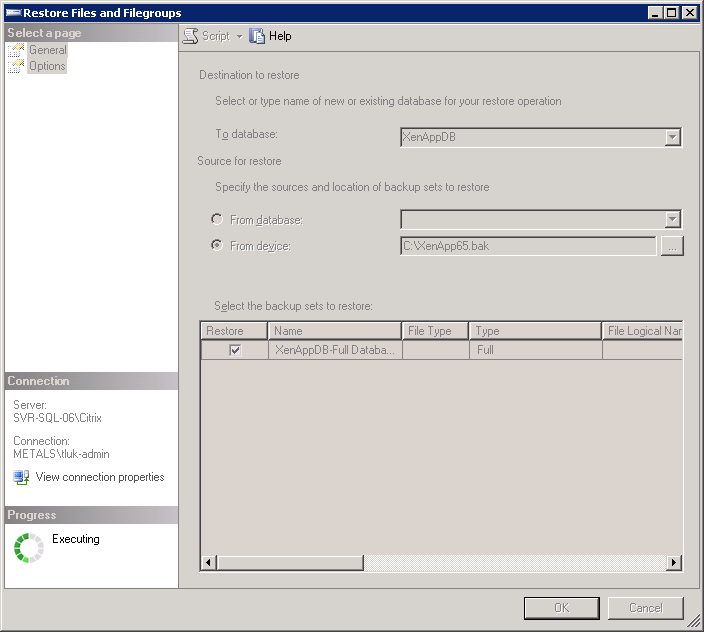704x632 pixels.
Task: Switch to the Options page
Action: [x=47, y=66]
